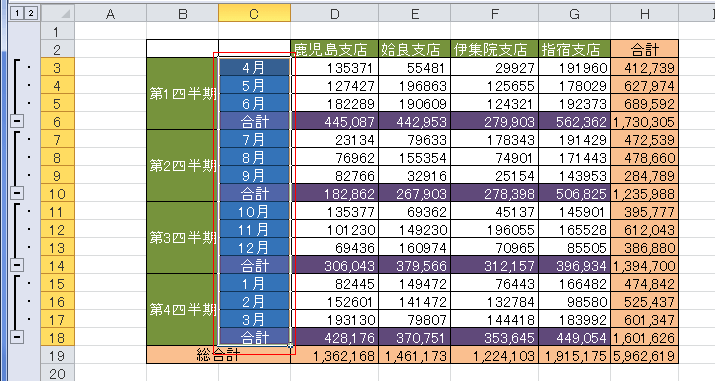Collapse the group at row 6
Screen dimensions: 715x381
point(17,121)
